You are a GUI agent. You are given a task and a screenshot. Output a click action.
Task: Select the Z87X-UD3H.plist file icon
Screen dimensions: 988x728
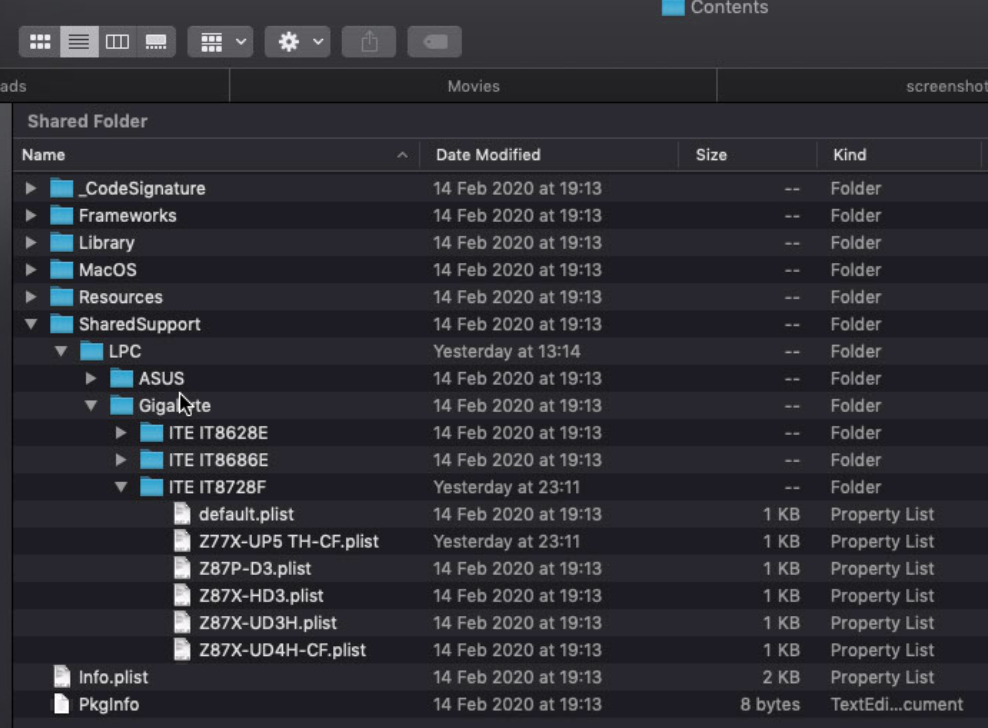pyautogui.click(x=182, y=622)
